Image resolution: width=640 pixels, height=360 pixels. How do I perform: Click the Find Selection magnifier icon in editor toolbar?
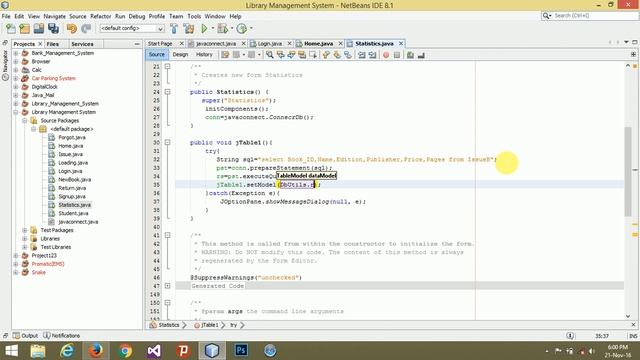[x=270, y=55]
